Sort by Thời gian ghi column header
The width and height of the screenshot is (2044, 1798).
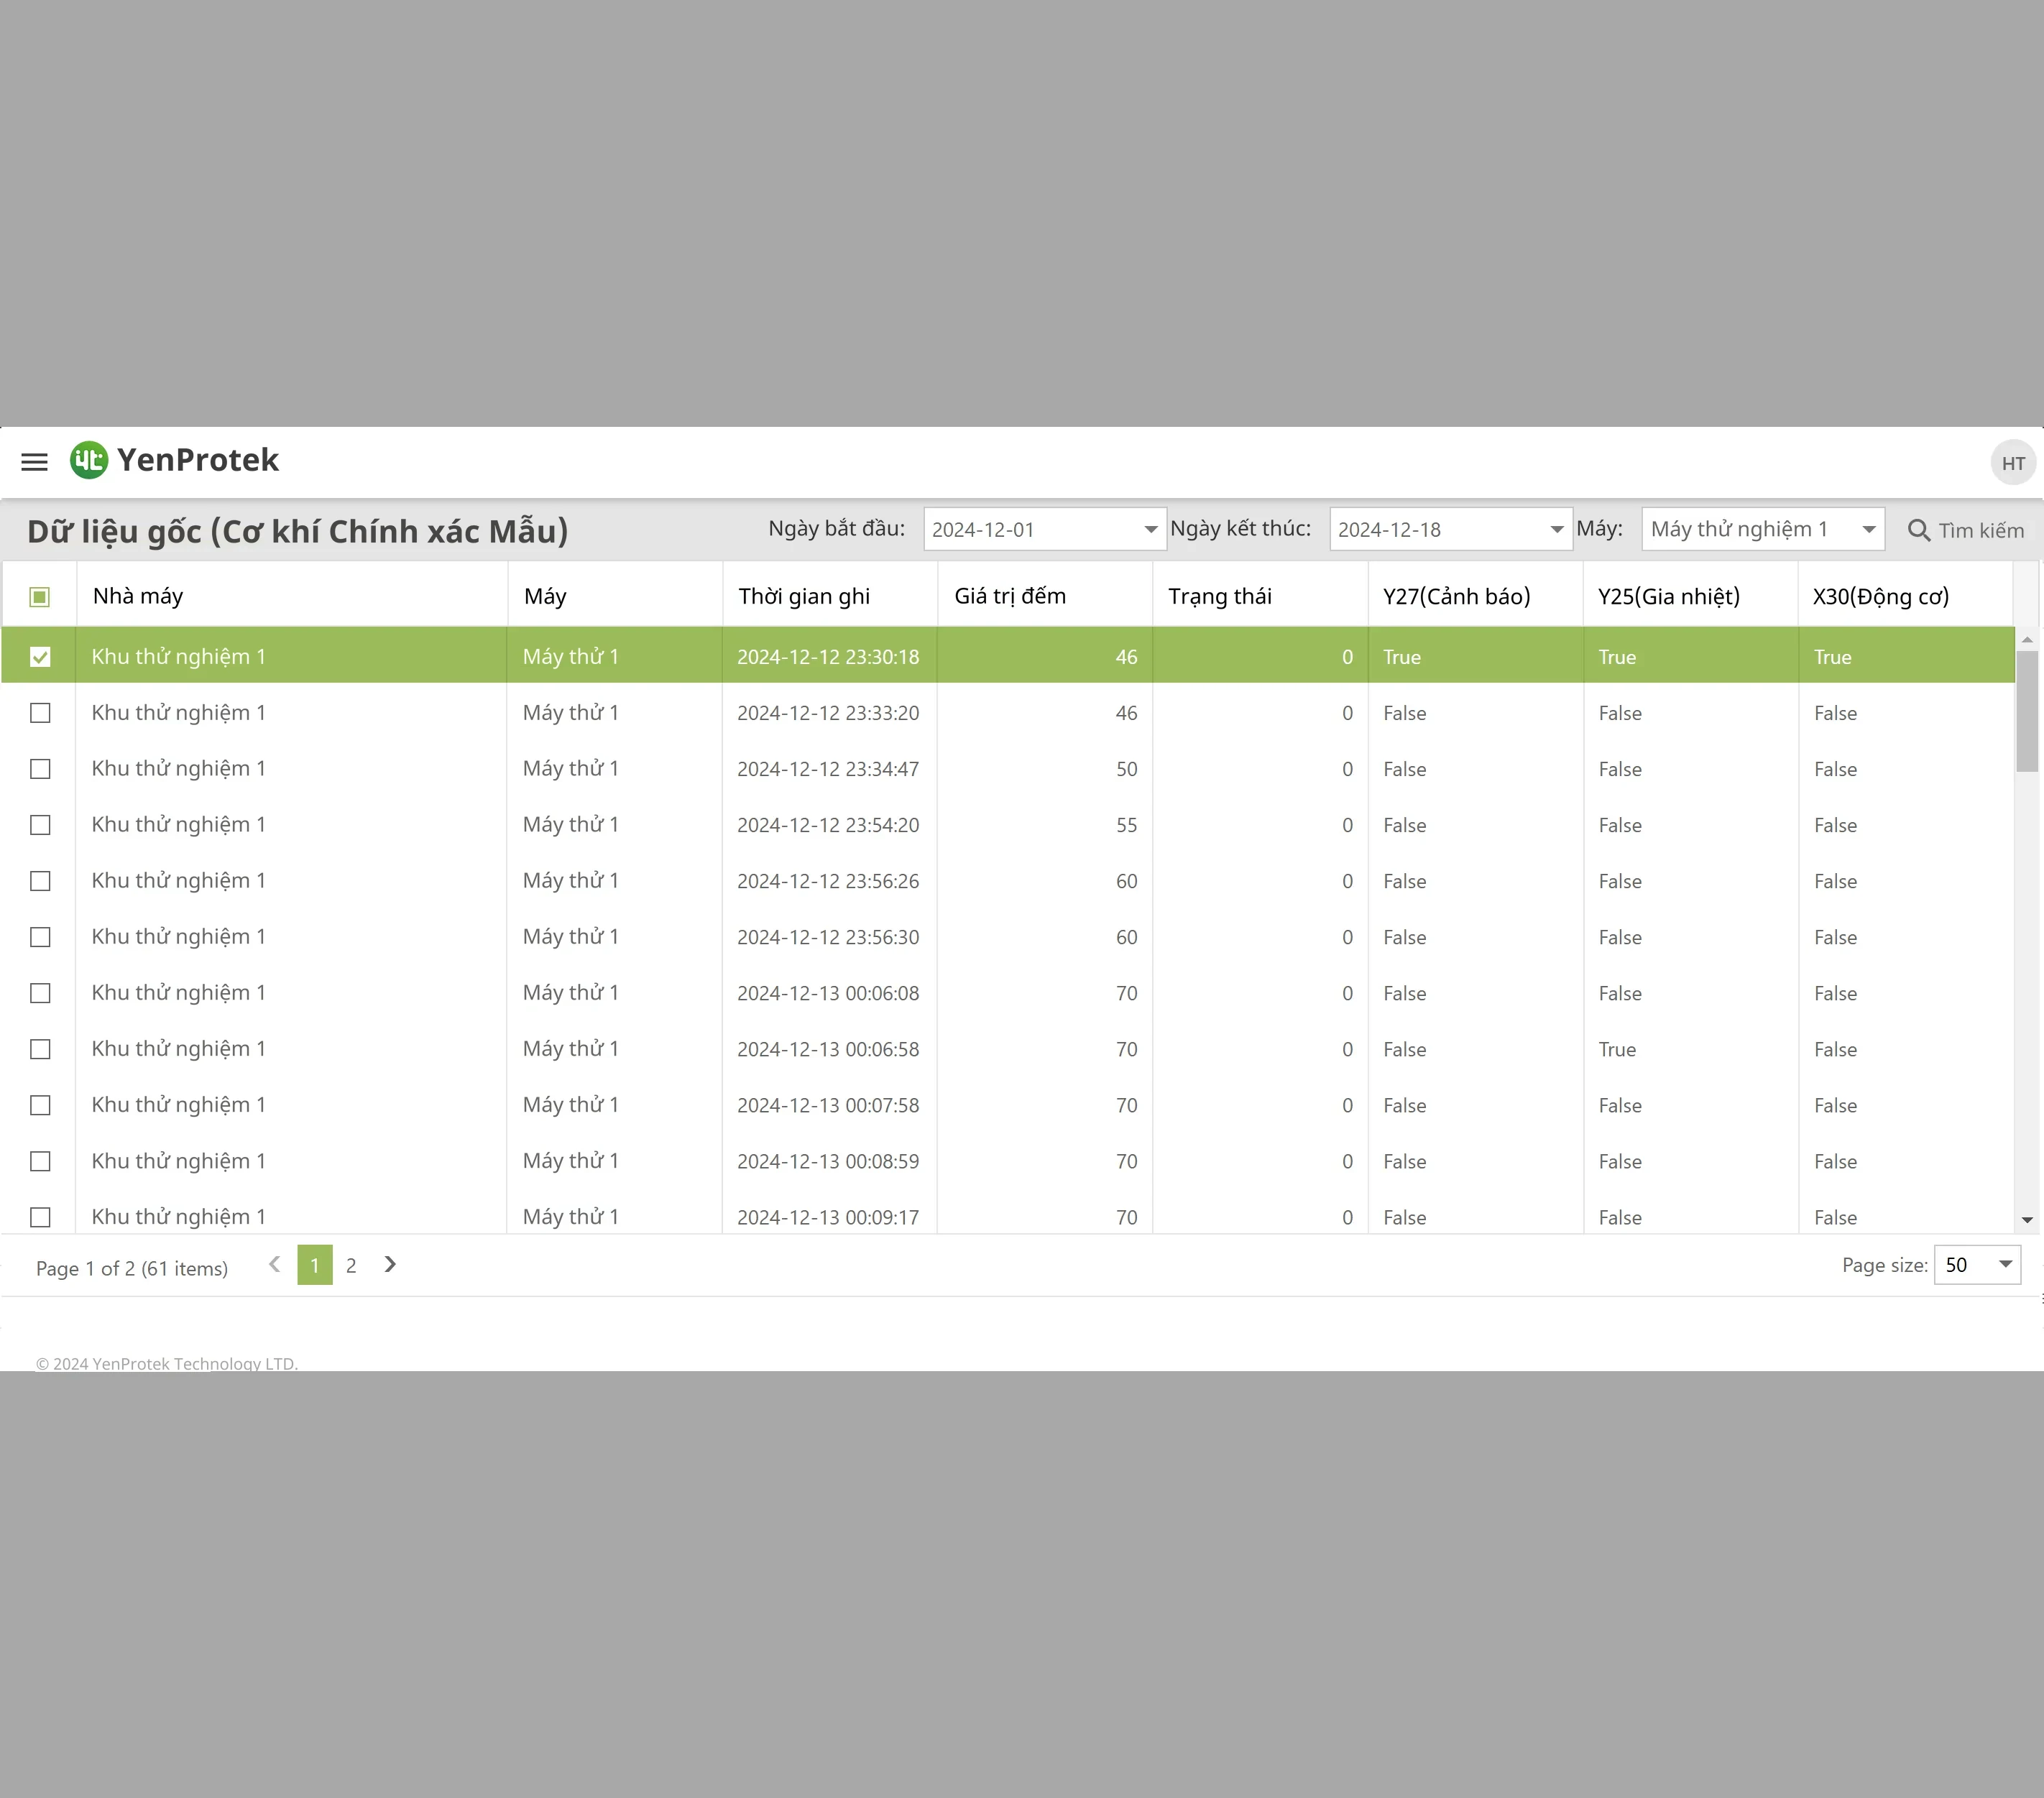point(804,597)
